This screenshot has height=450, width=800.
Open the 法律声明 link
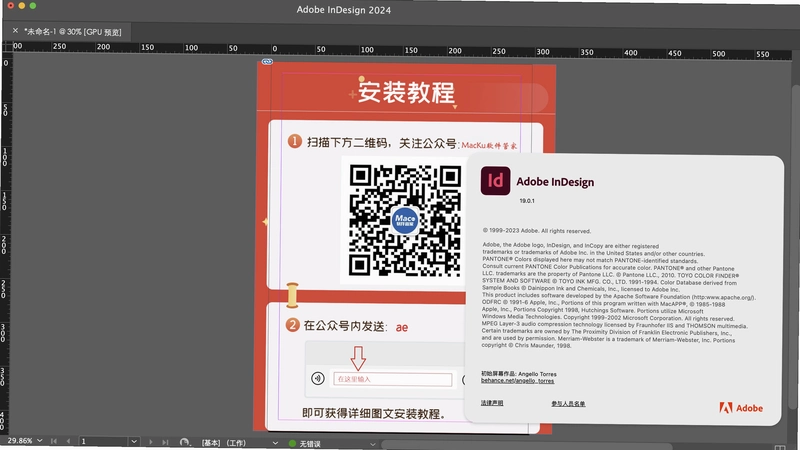pyautogui.click(x=492, y=403)
